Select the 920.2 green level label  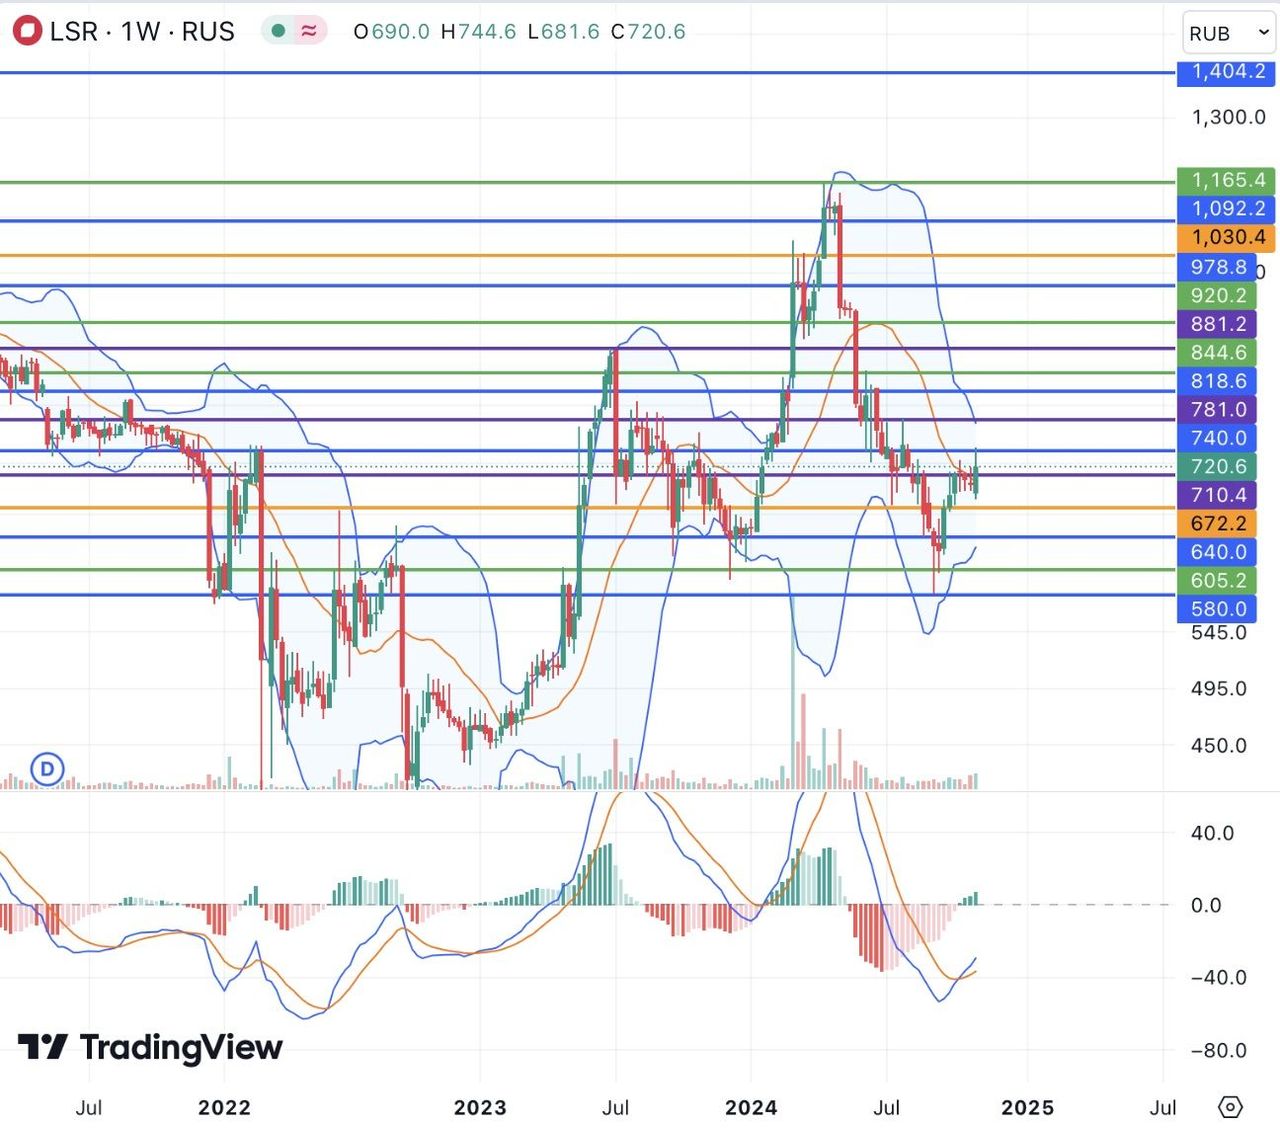1217,295
